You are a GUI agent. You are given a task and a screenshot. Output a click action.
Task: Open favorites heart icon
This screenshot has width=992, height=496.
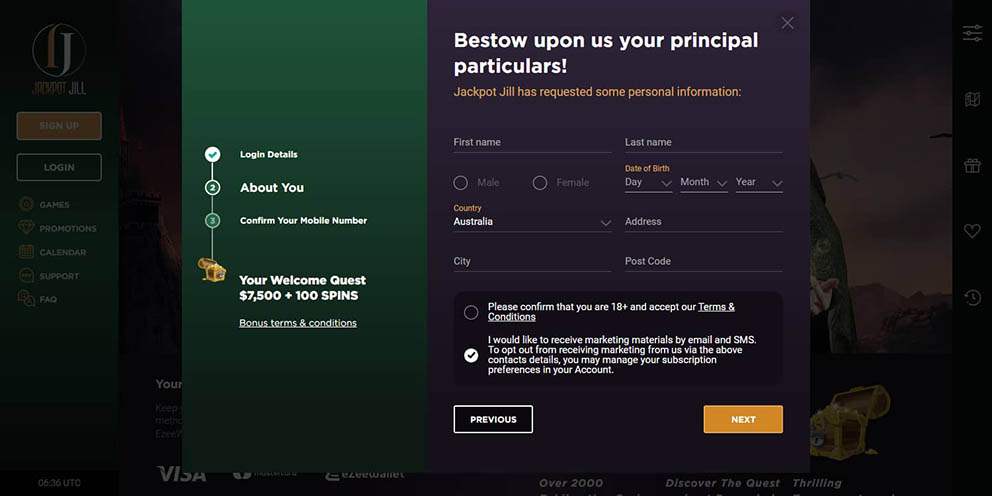tap(971, 231)
